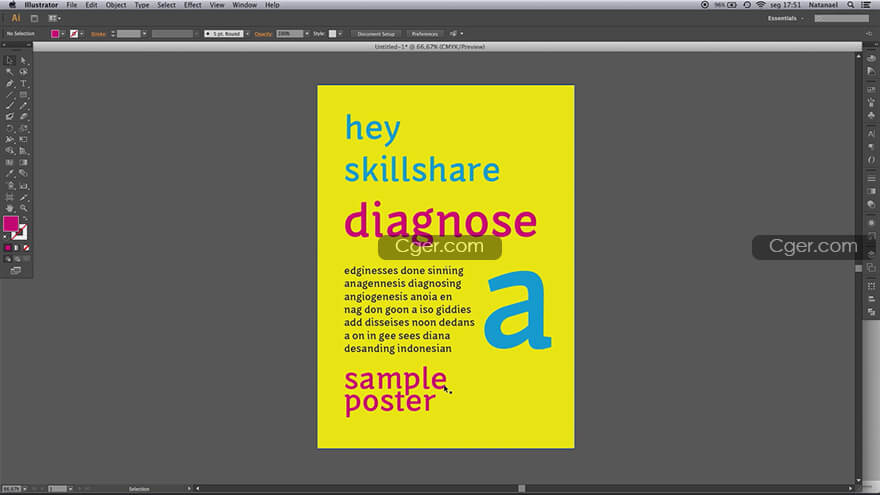
Task: Open the Window menu
Action: click(x=245, y=5)
